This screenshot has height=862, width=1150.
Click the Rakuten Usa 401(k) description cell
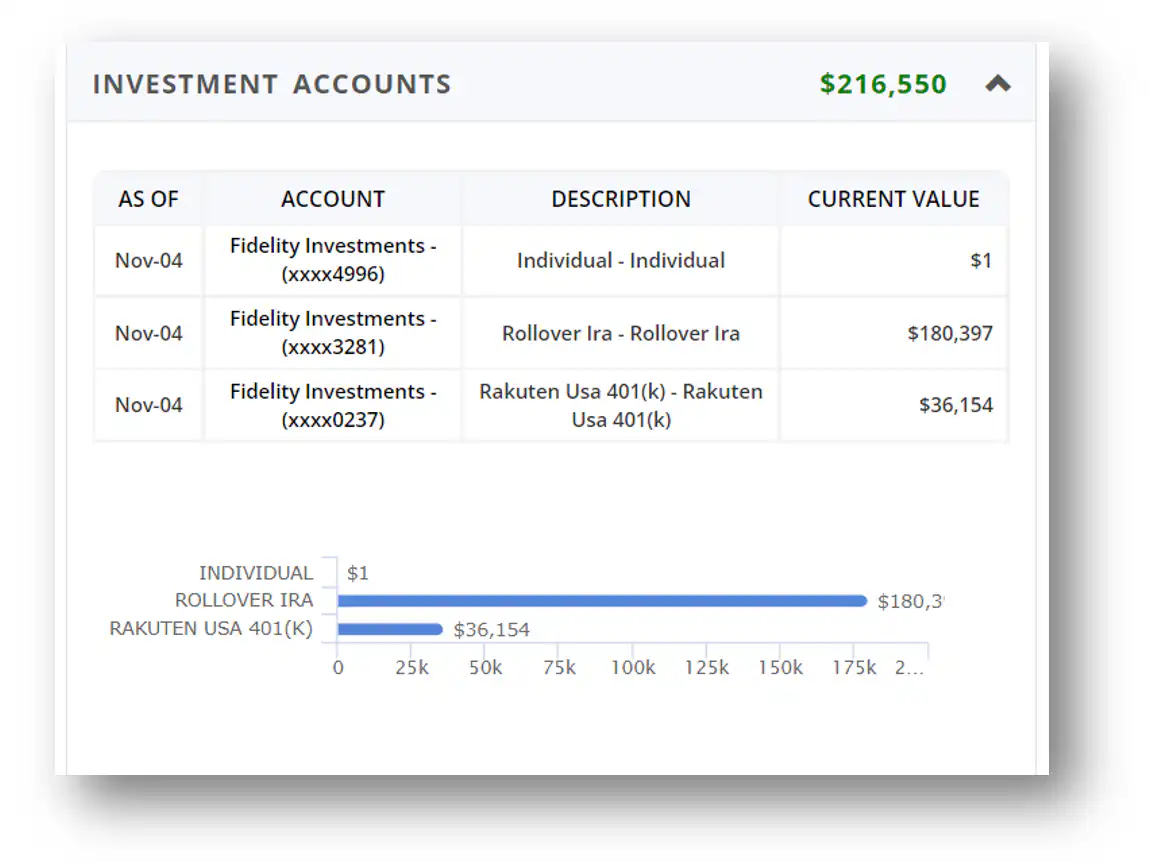[620, 405]
